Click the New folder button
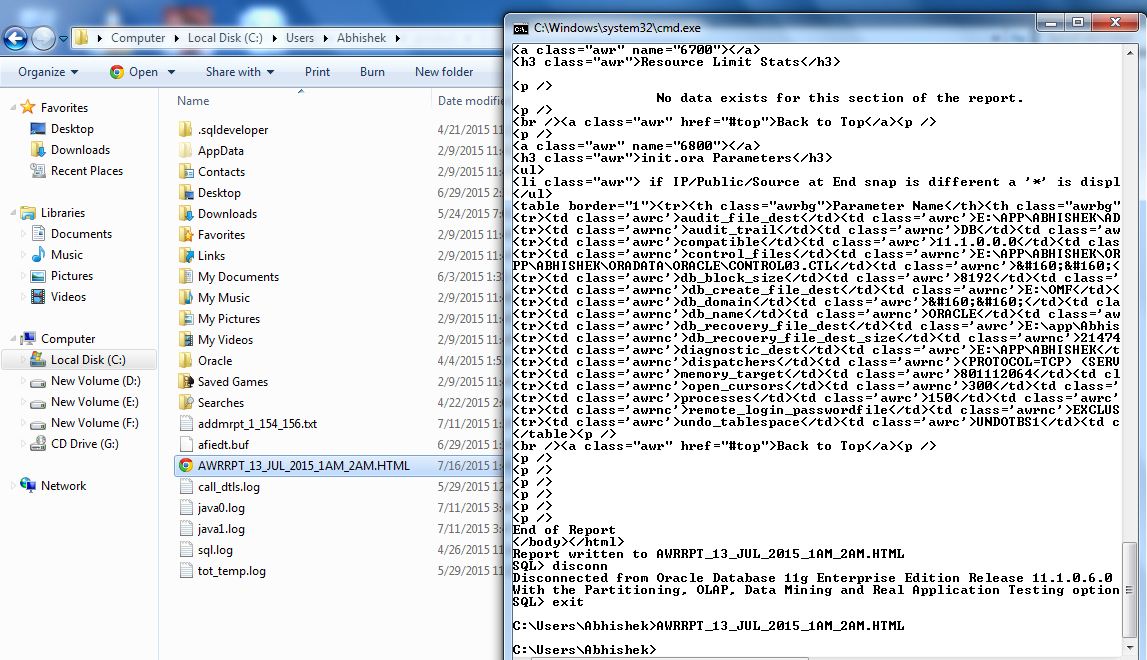This screenshot has width=1147, height=660. pyautogui.click(x=444, y=72)
